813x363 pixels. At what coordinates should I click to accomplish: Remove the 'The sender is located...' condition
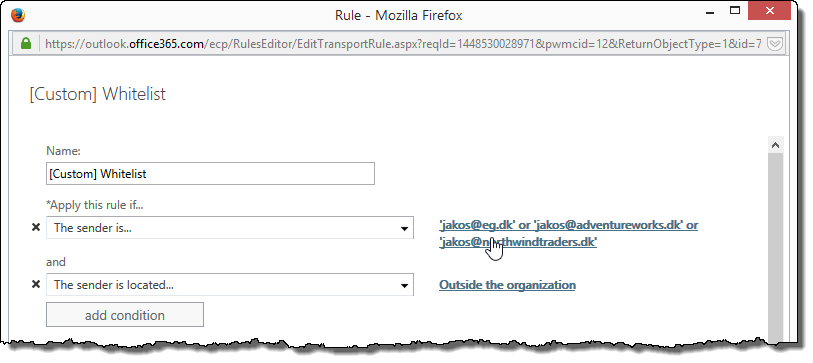click(36, 284)
